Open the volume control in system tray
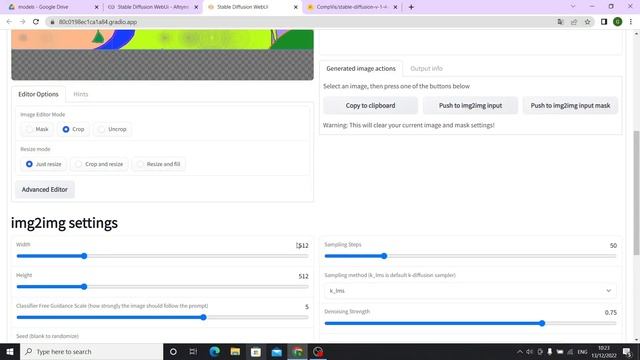 (x=529, y=351)
